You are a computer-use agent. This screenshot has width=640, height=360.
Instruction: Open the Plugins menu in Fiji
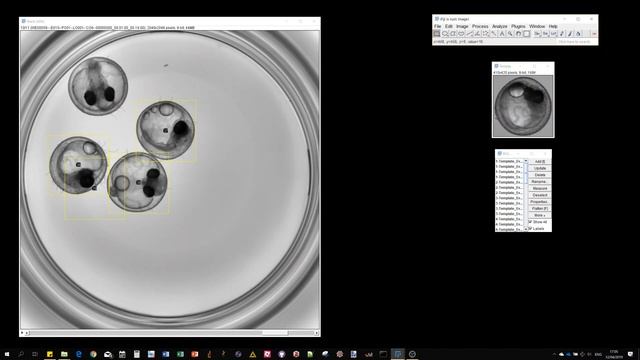[x=518, y=26]
